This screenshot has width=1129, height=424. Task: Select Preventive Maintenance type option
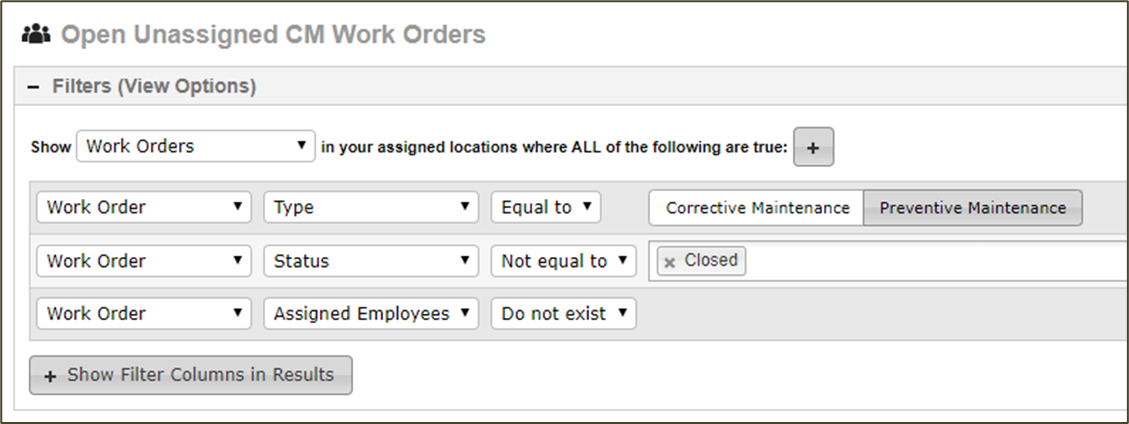click(973, 208)
